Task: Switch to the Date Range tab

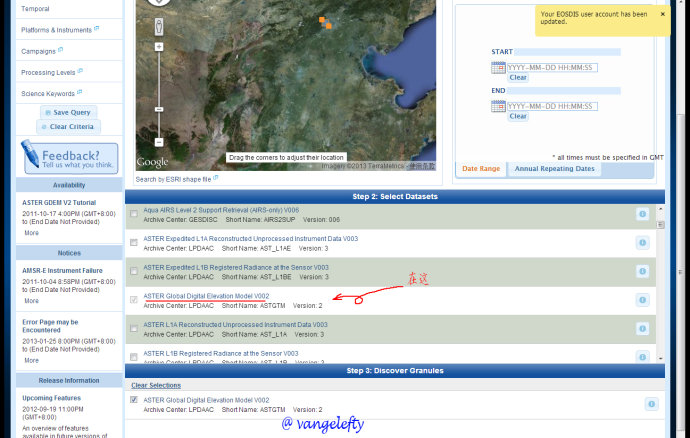Action: [481, 169]
